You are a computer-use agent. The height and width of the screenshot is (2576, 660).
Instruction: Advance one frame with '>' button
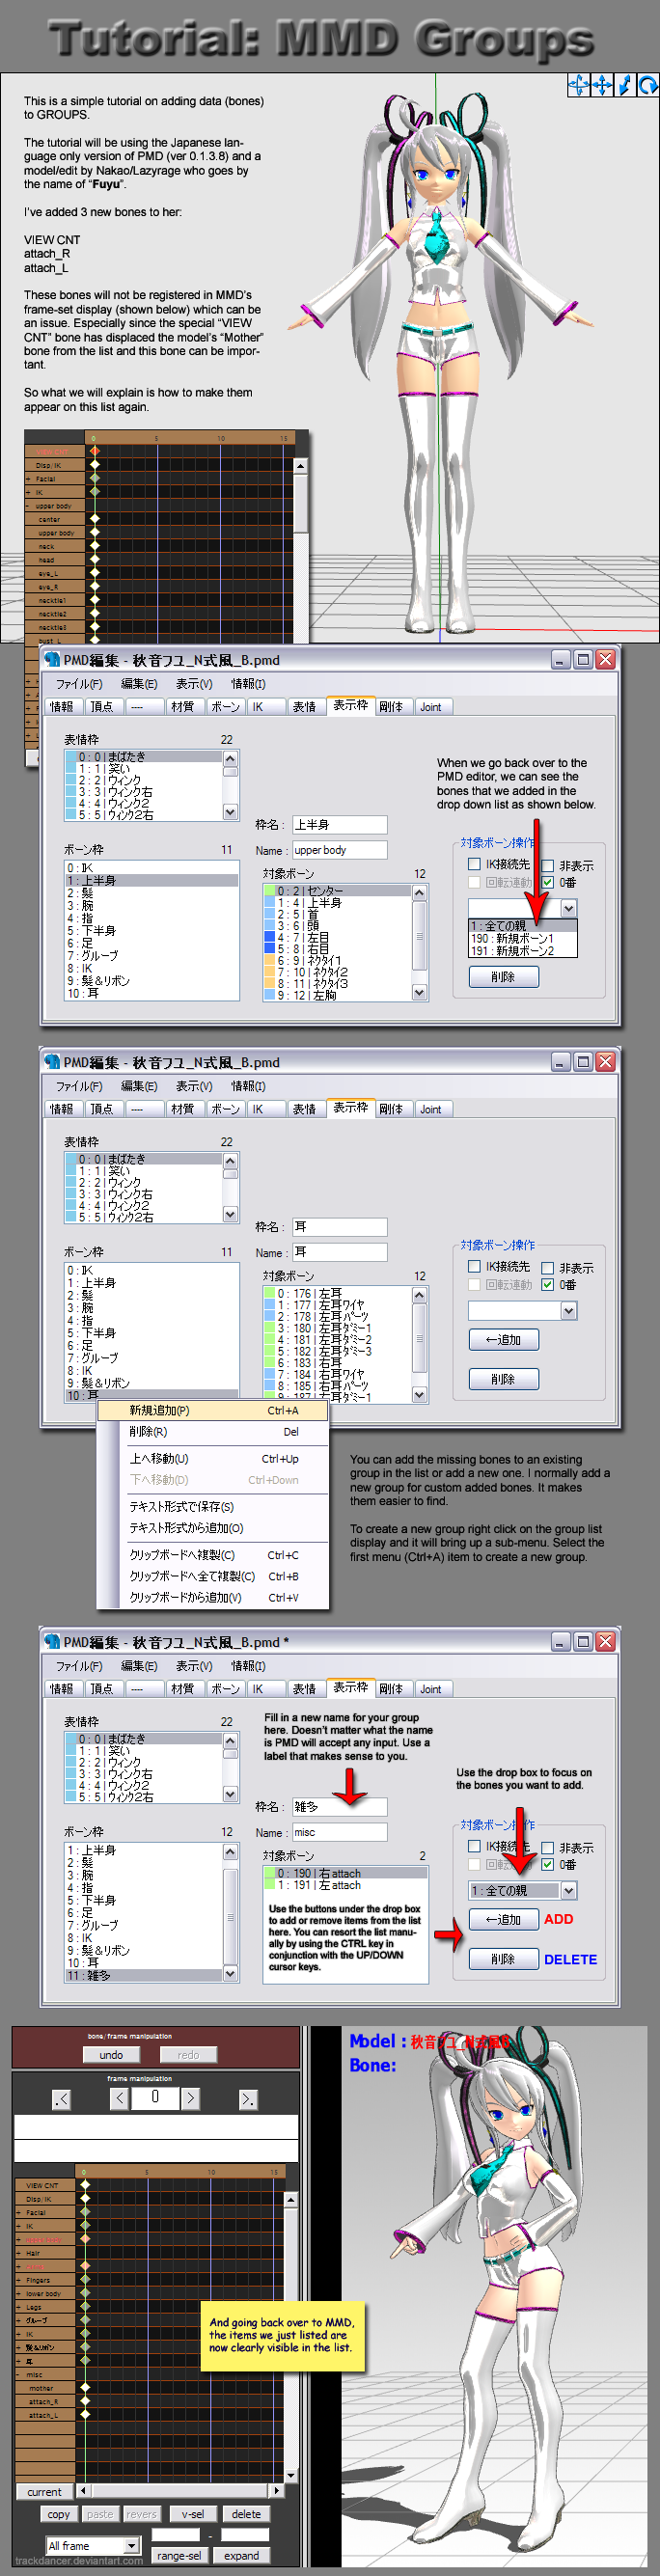[x=191, y=2098]
